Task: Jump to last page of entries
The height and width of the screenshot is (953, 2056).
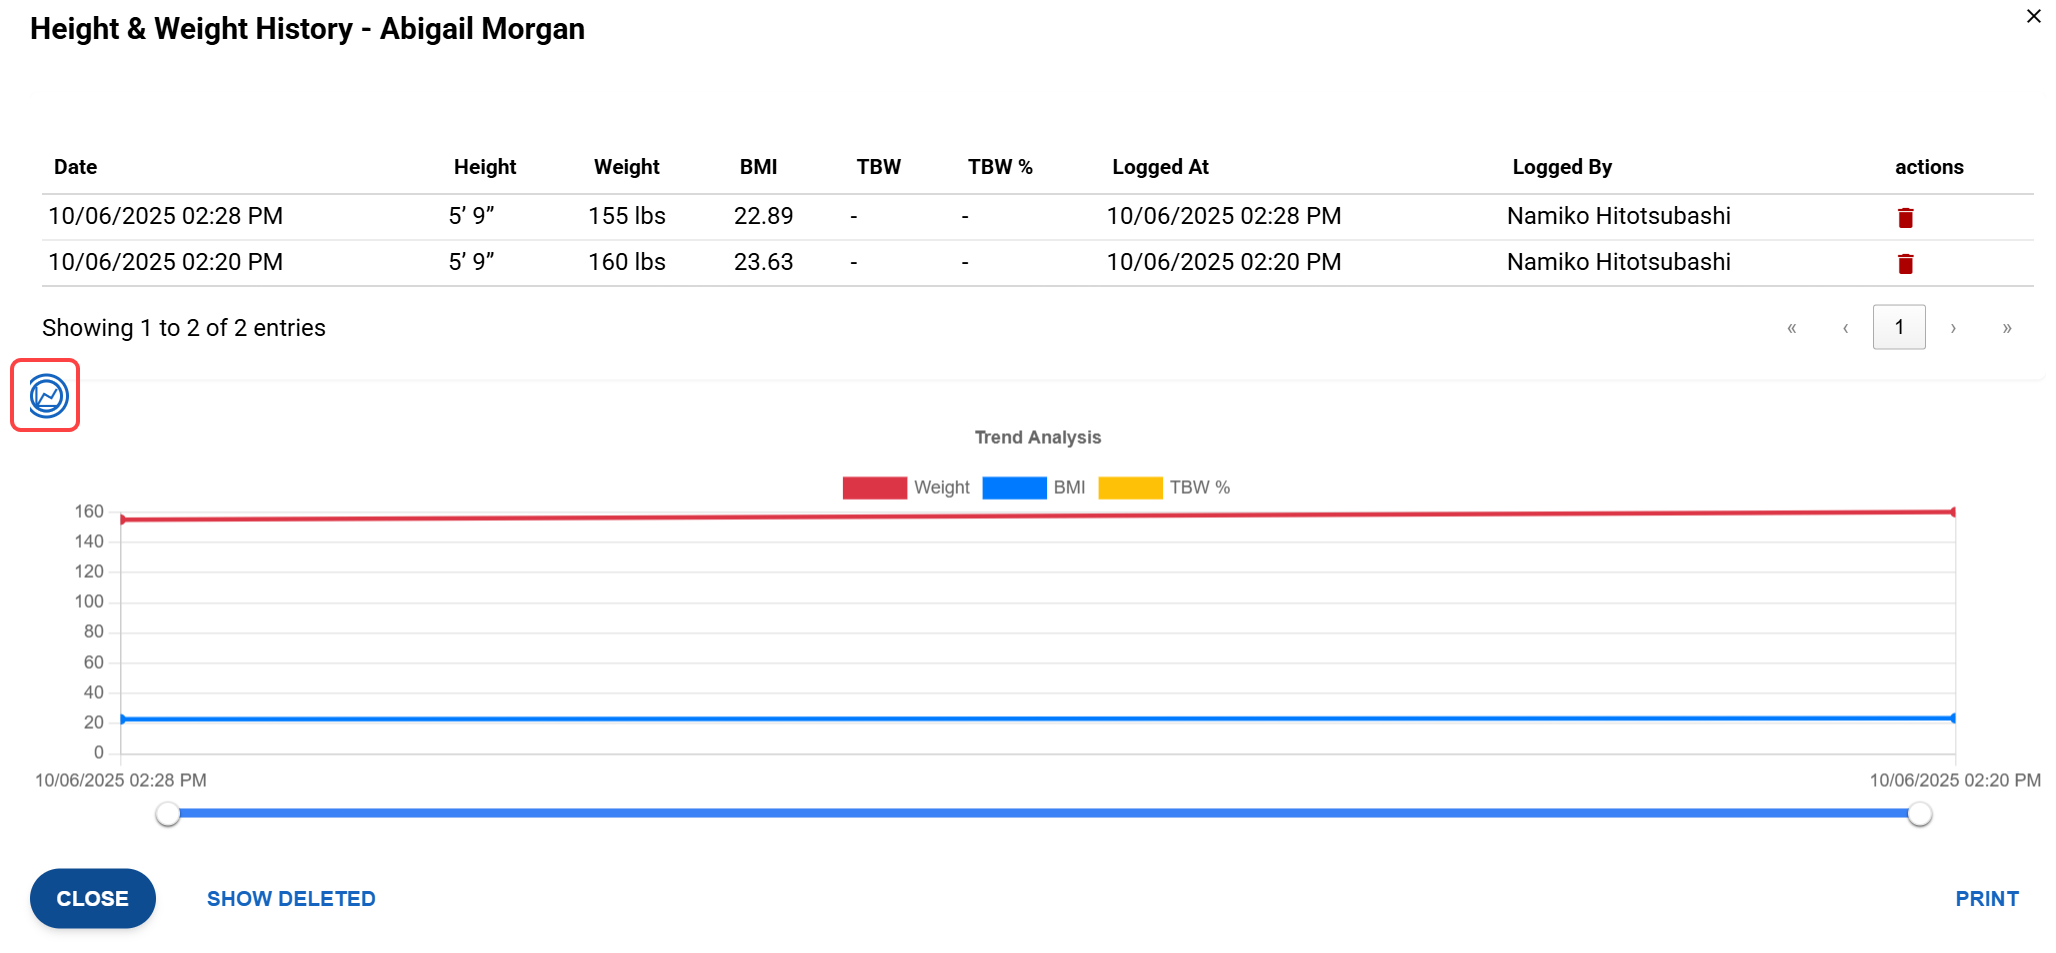Action: [x=2006, y=328]
